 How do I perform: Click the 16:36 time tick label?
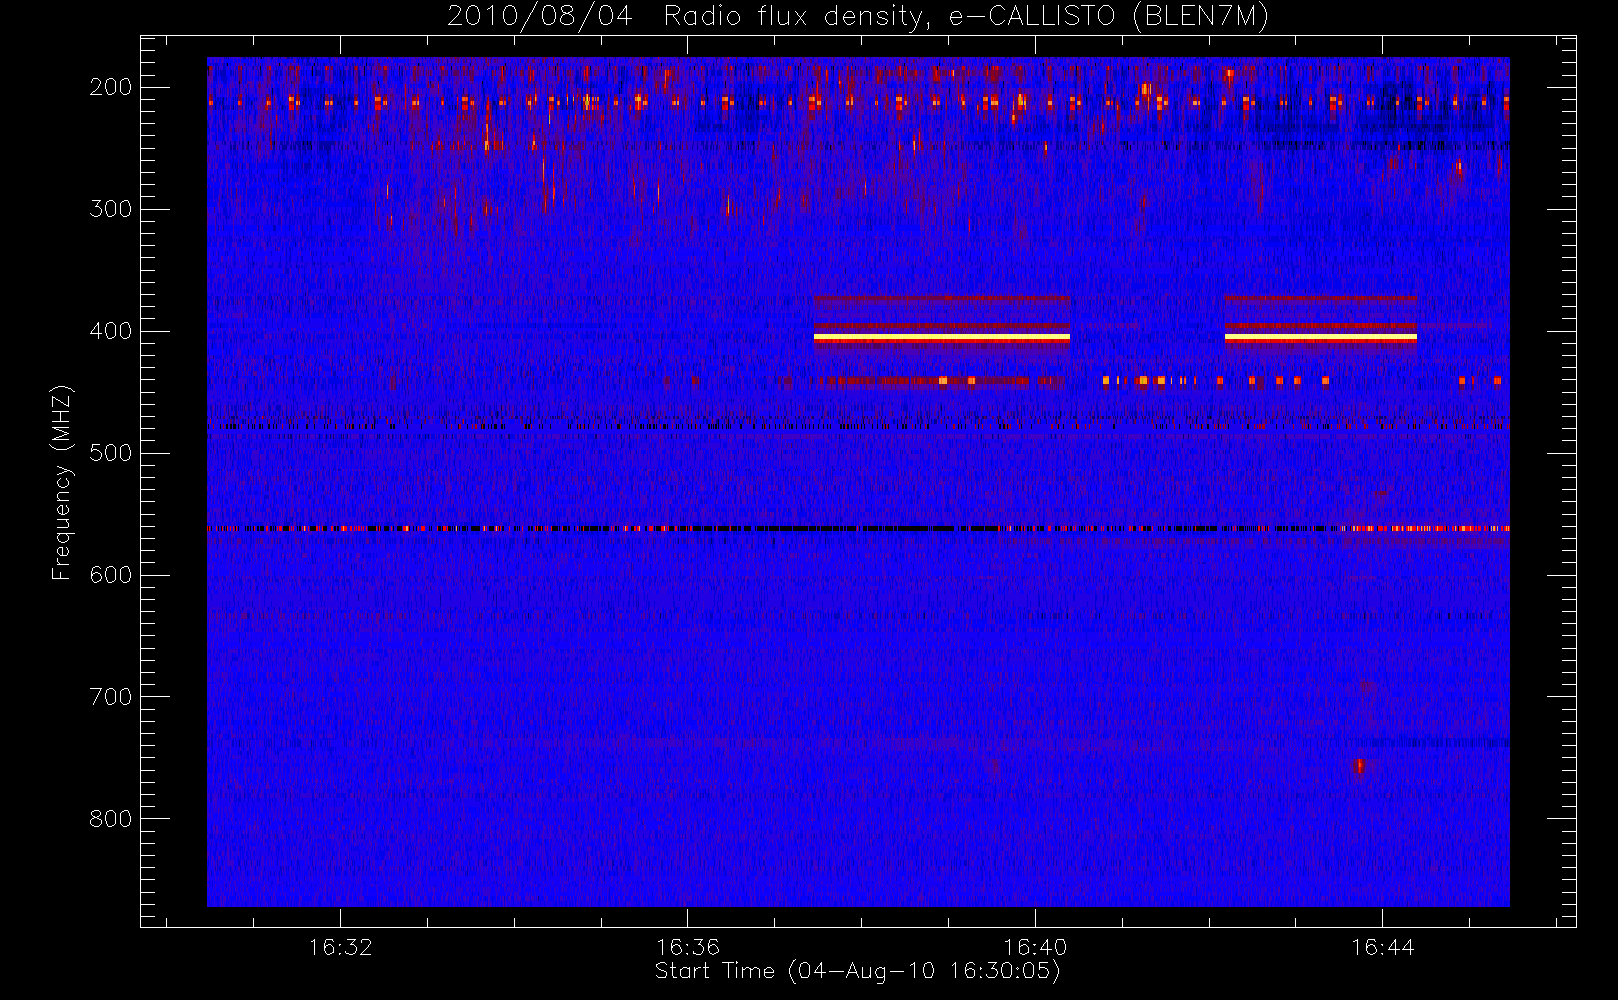pyautogui.click(x=688, y=946)
